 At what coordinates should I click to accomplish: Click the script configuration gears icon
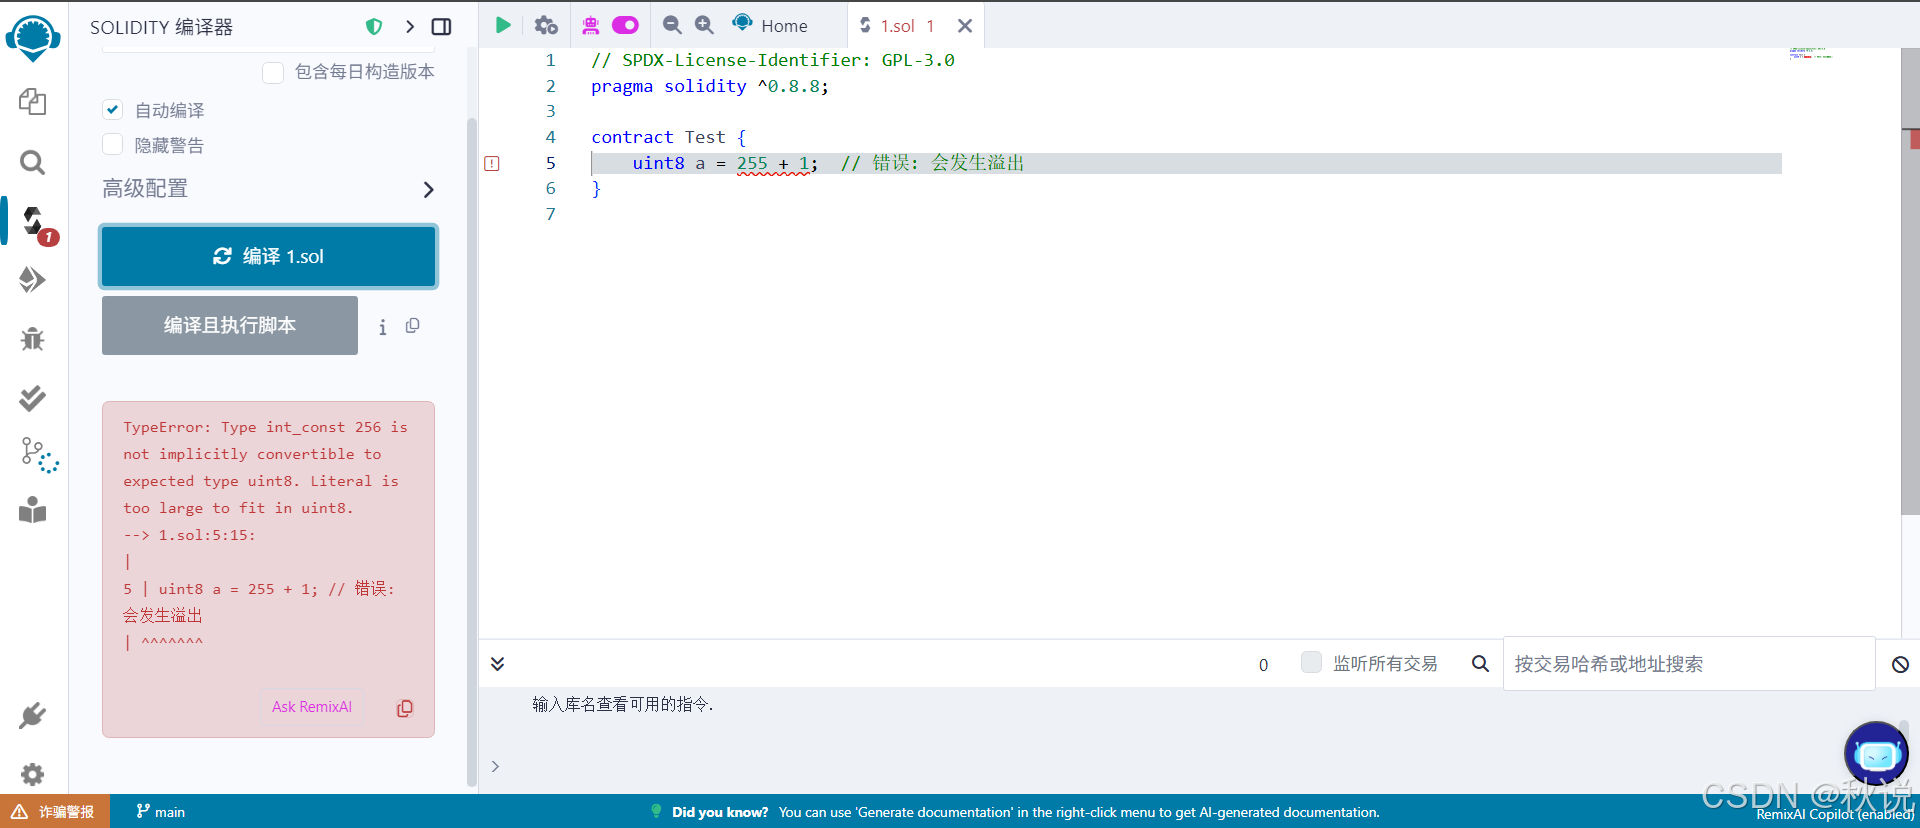click(546, 25)
